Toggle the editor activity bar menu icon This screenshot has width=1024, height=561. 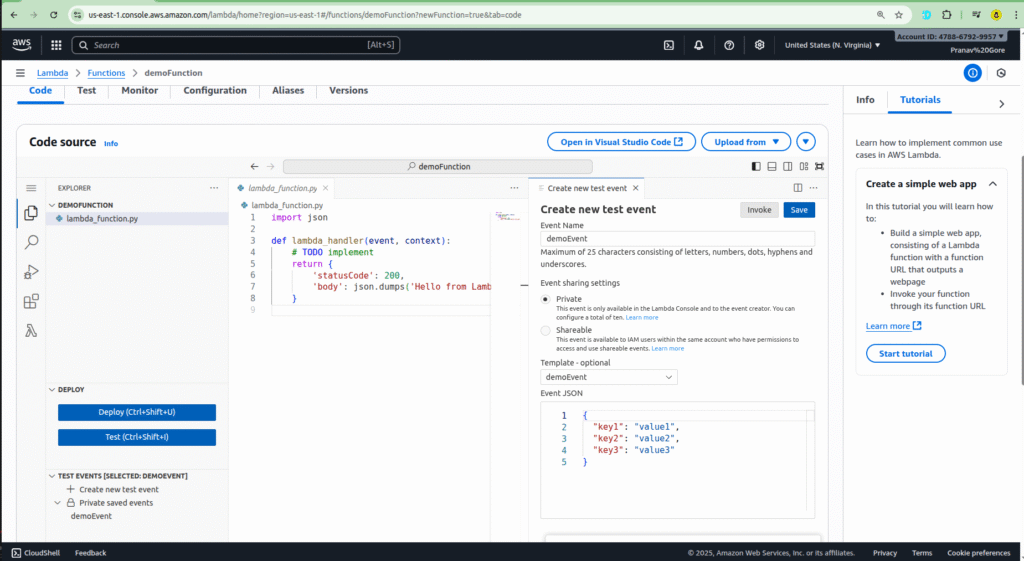(31, 188)
